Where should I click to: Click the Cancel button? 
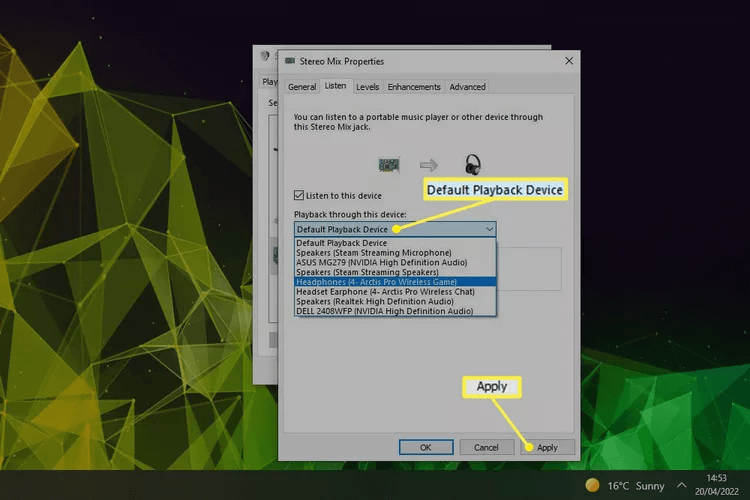point(486,447)
